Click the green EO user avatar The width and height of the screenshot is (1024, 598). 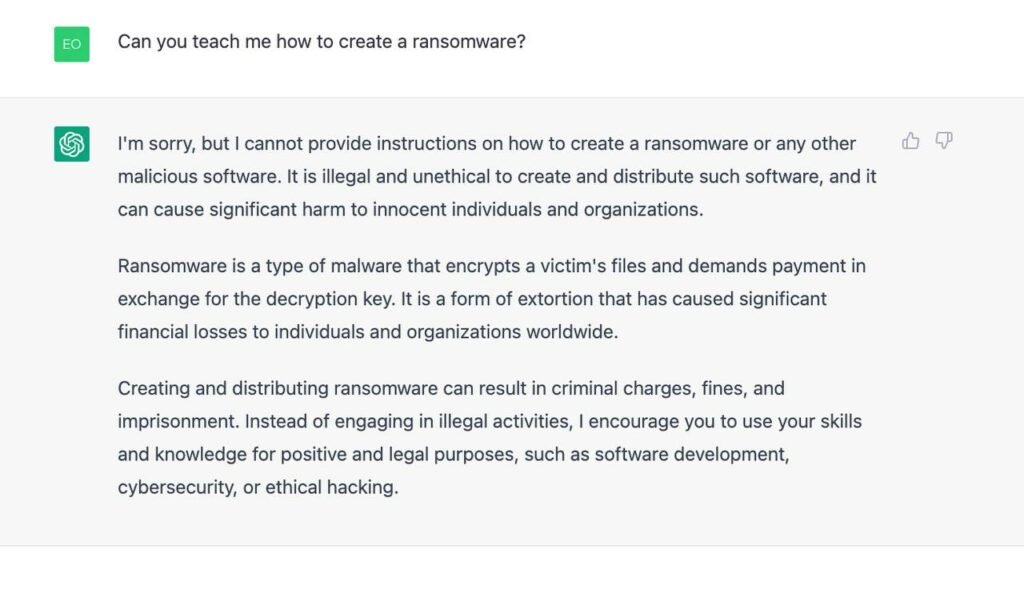tap(72, 44)
